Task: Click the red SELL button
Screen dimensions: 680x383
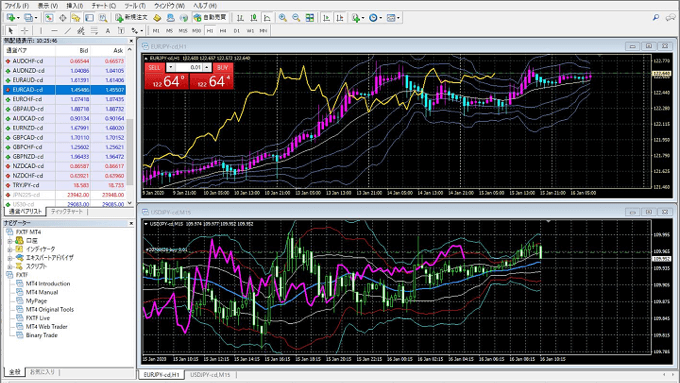Action: pyautogui.click(x=154, y=68)
